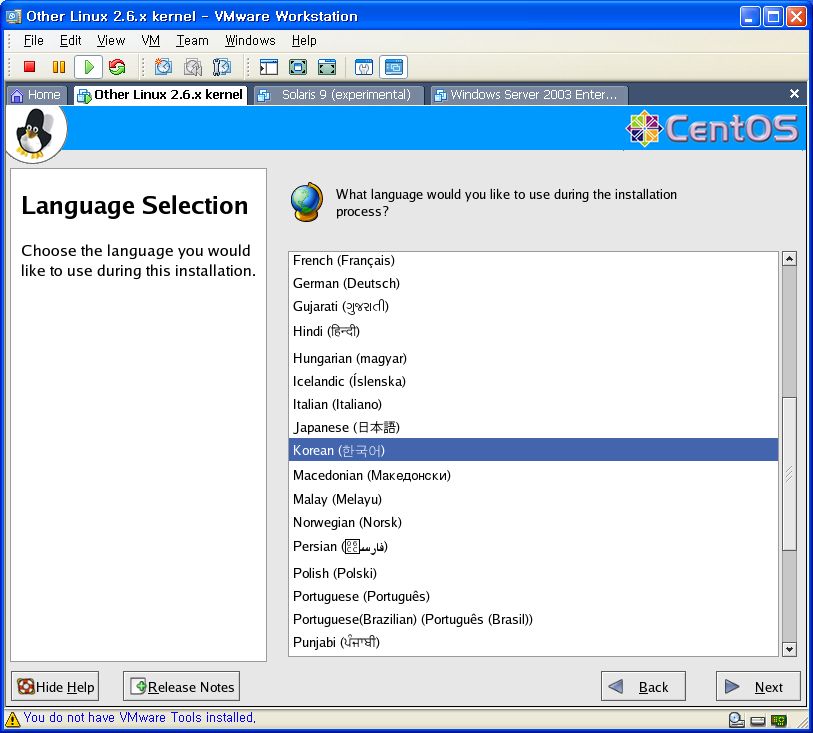
Task: Reset the virtual machine using toolbar icon
Action: pos(117,67)
